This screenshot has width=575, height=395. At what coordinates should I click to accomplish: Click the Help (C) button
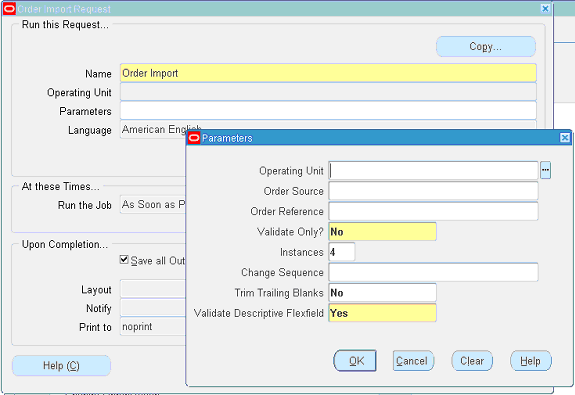pos(61,366)
